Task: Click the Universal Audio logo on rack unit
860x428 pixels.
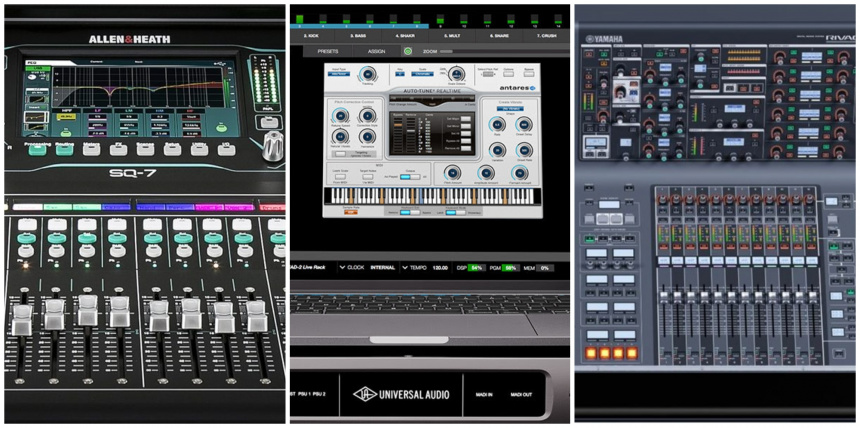Action: tap(401, 394)
